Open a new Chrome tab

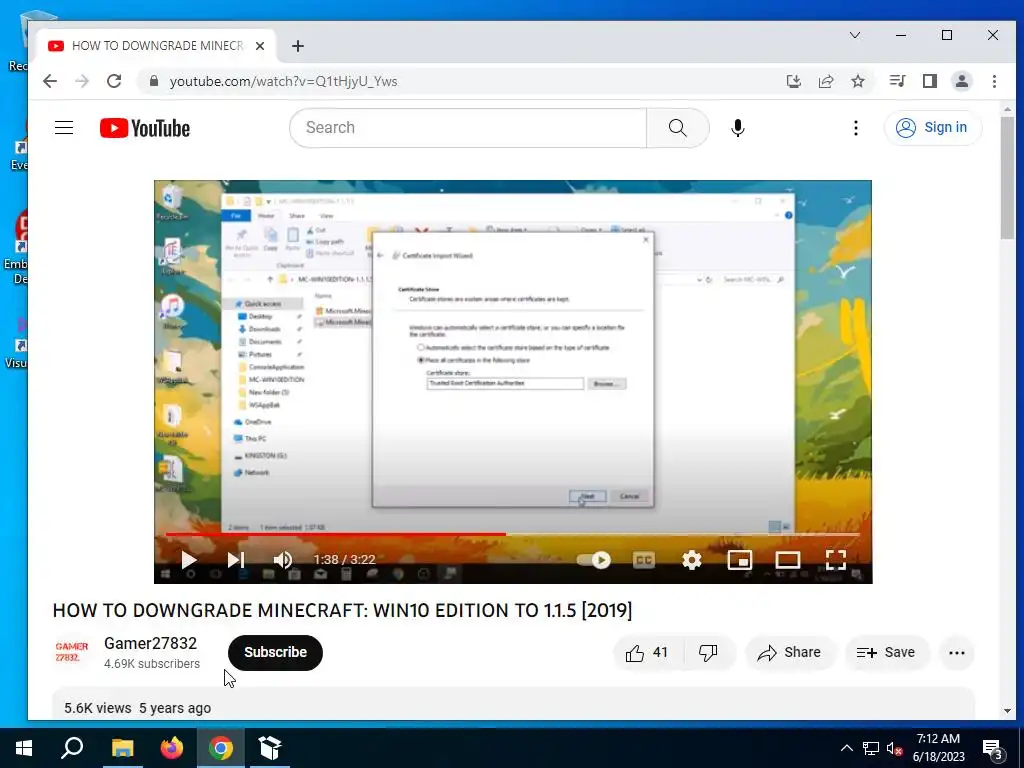[x=298, y=46]
